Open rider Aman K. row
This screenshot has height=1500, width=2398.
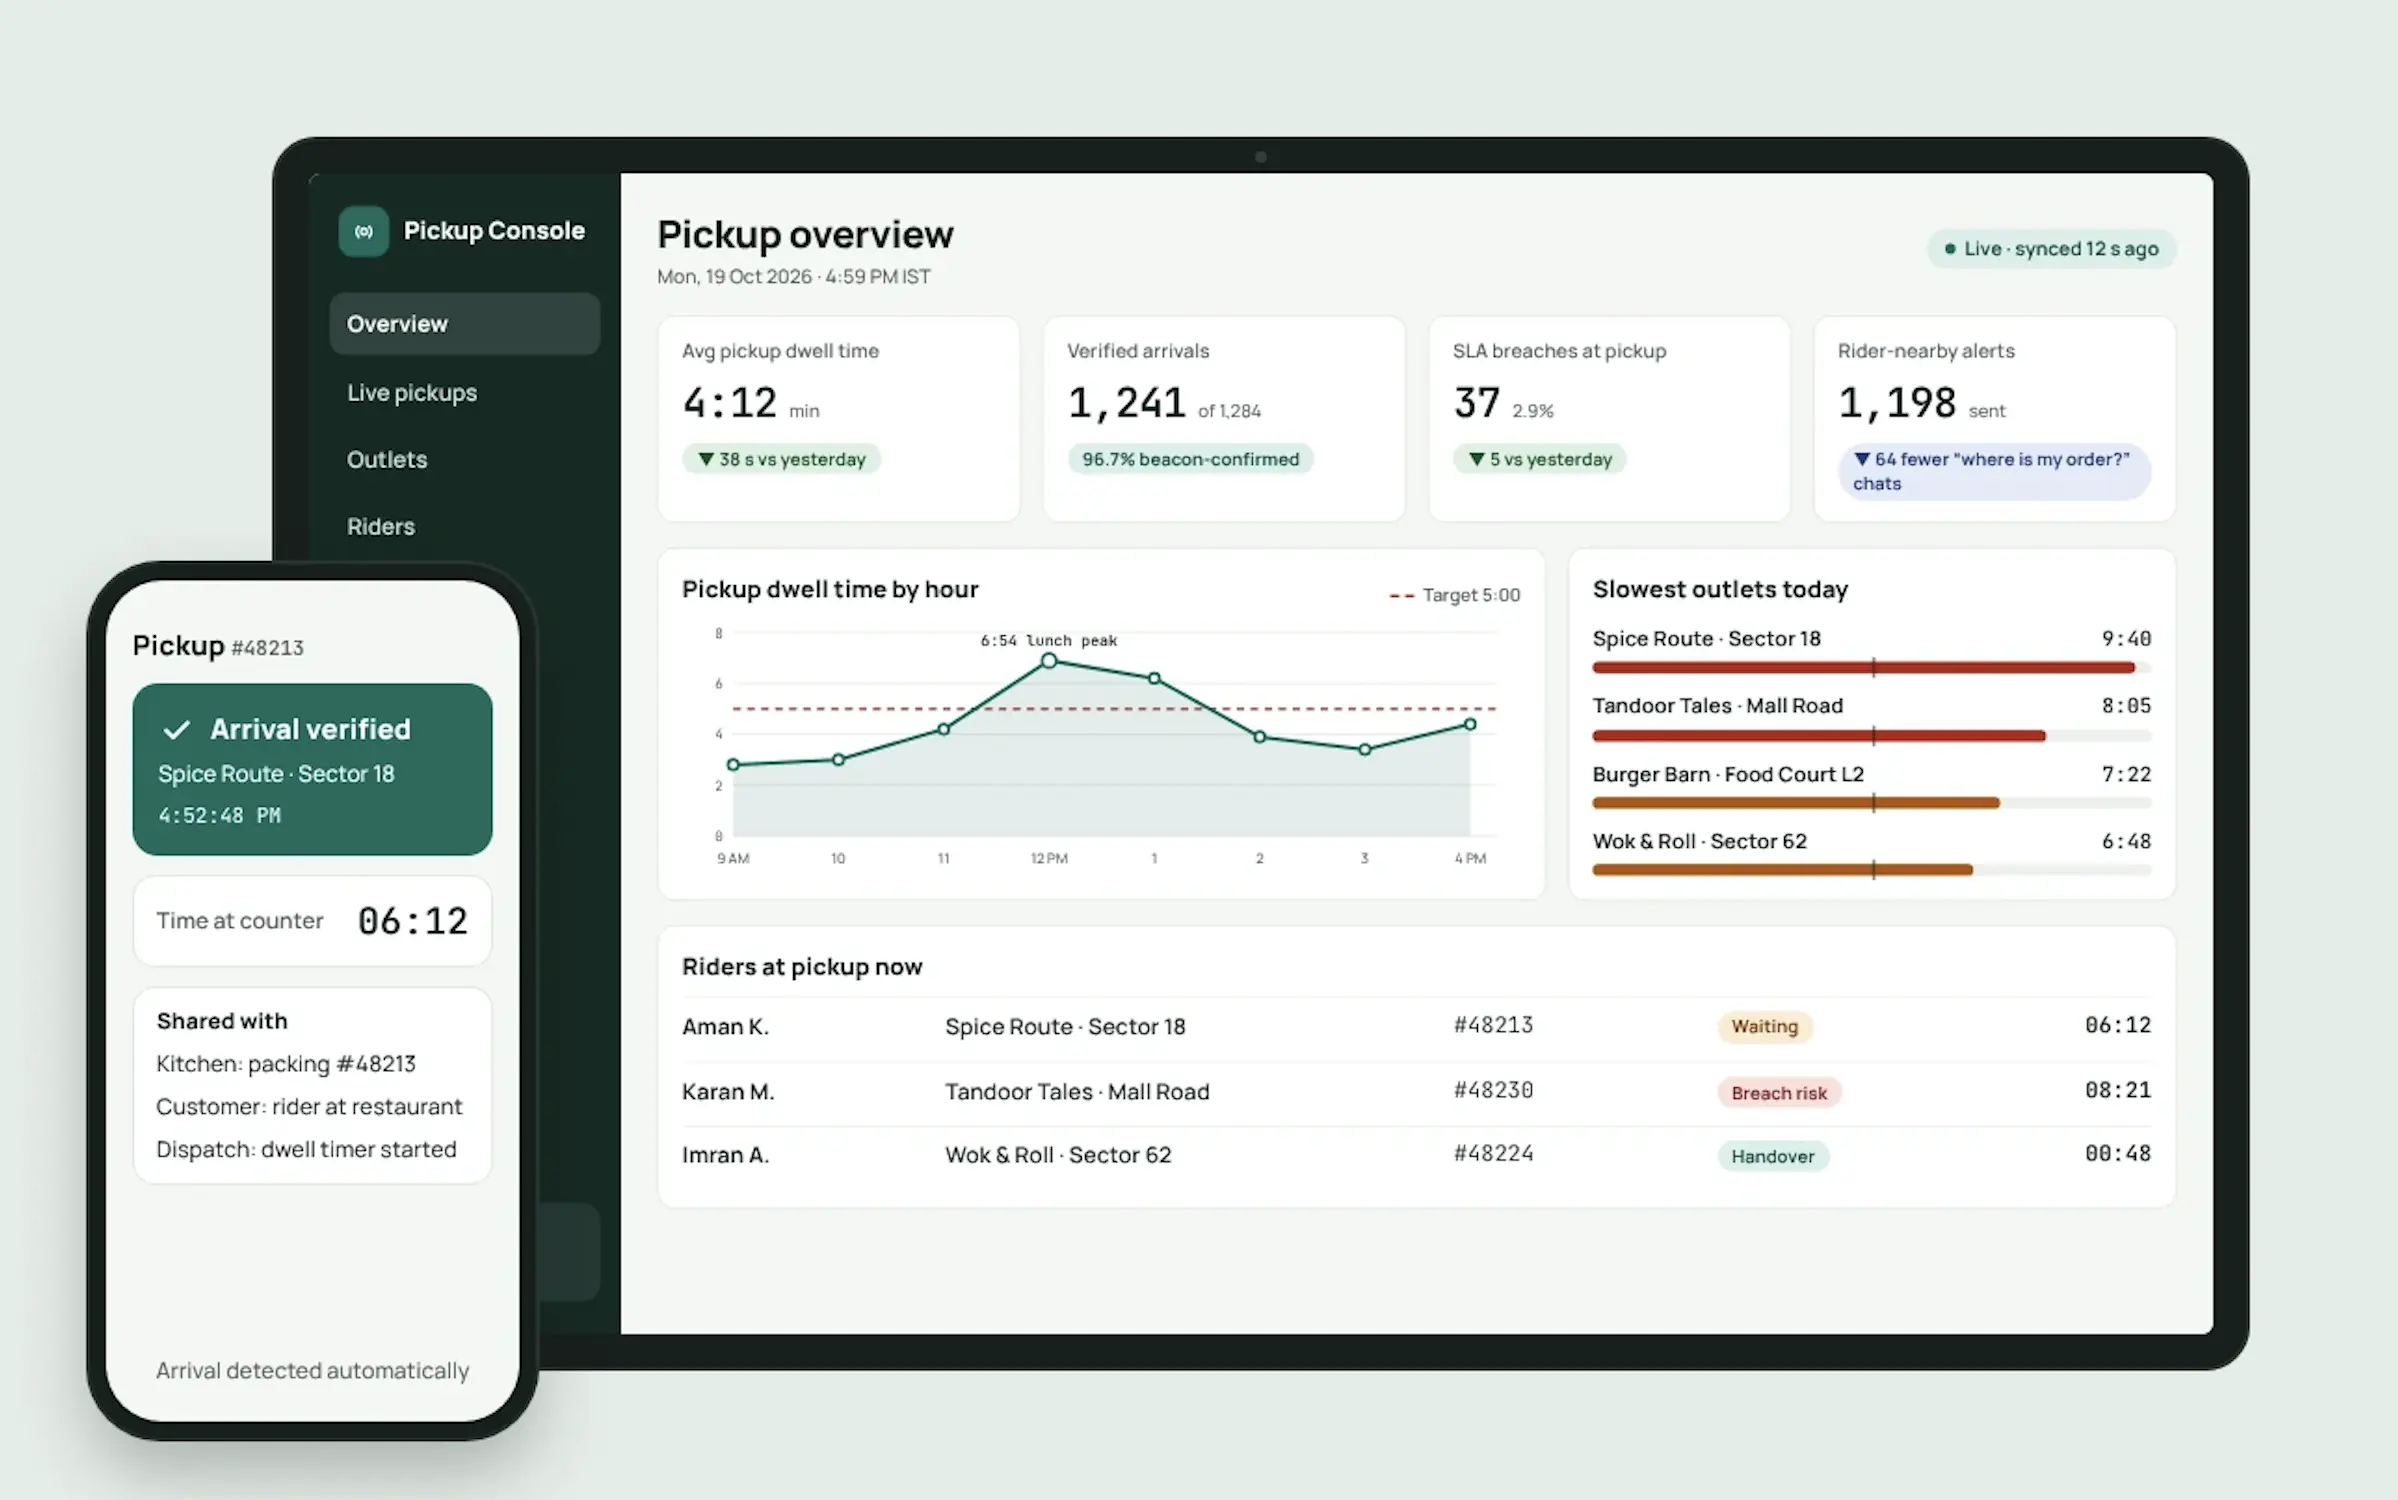pos(1416,1027)
